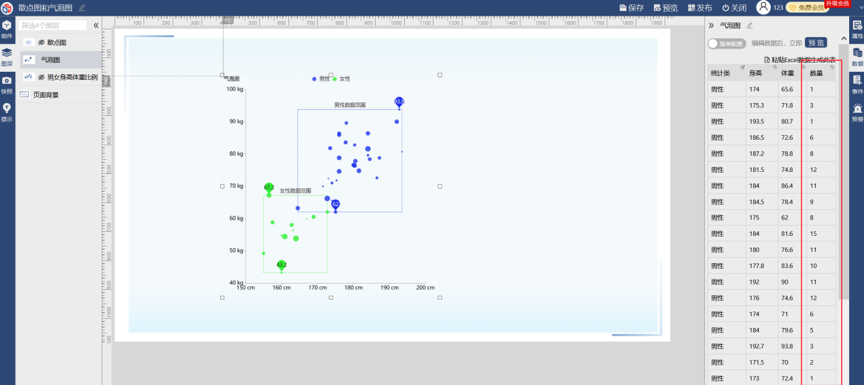Viewport: 864px width, 385px height.
Task: Open the 图层 layers sidebar tab
Action: click(7, 57)
